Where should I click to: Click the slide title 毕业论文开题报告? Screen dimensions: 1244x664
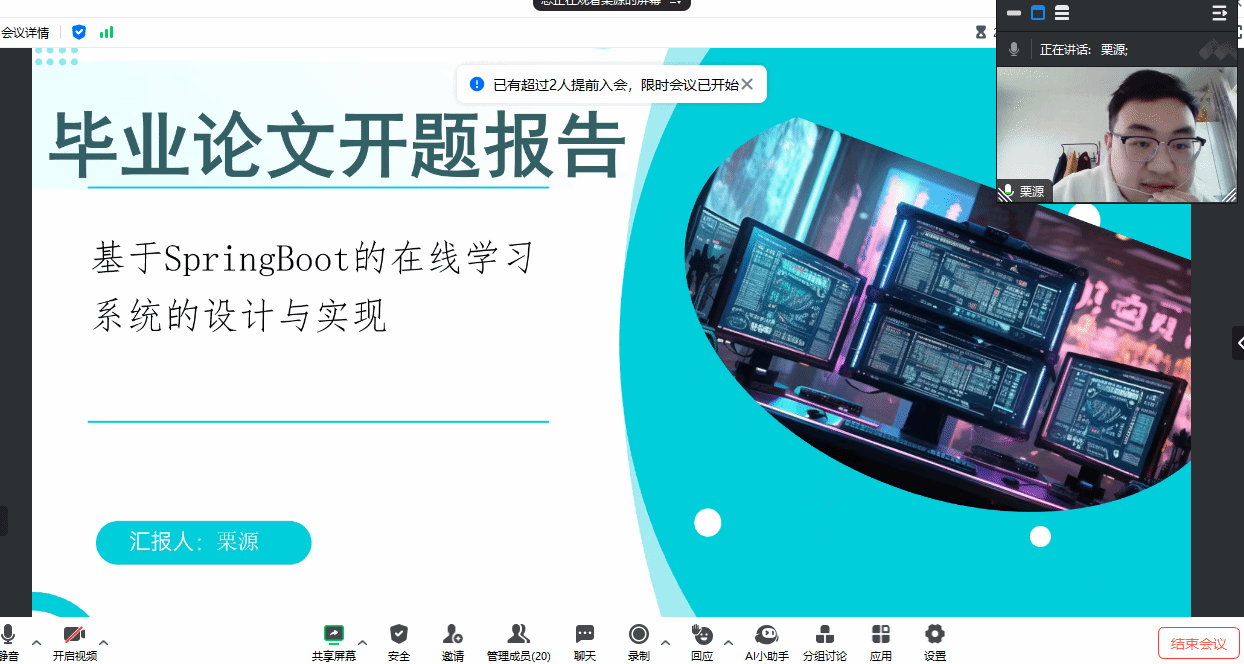click(337, 145)
